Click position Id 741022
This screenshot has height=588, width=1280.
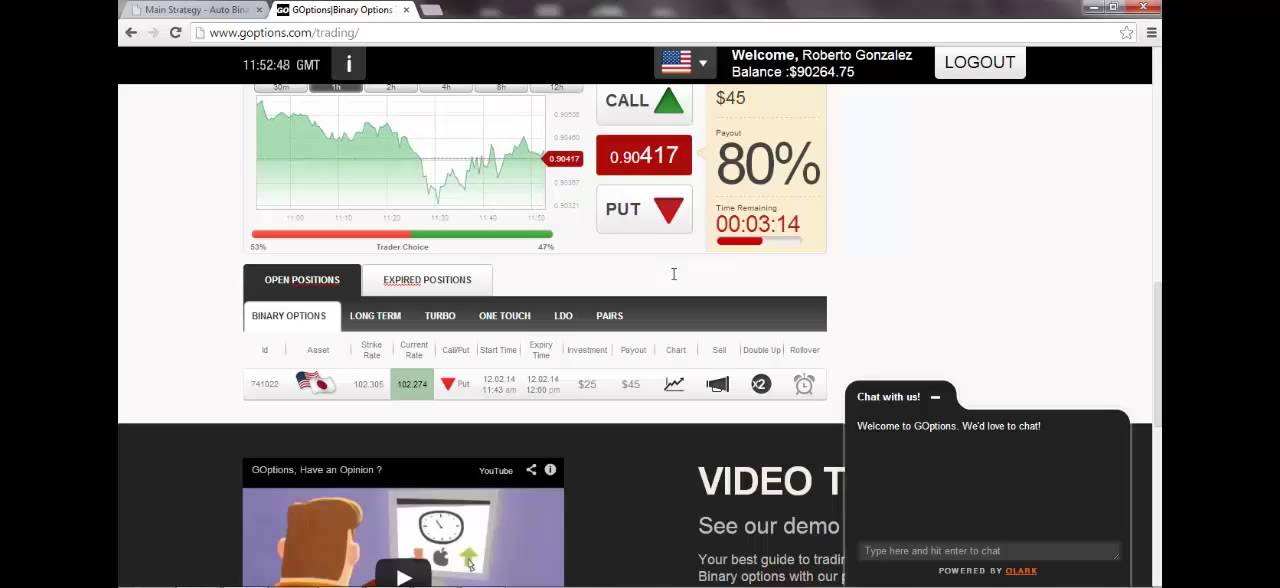coord(265,384)
